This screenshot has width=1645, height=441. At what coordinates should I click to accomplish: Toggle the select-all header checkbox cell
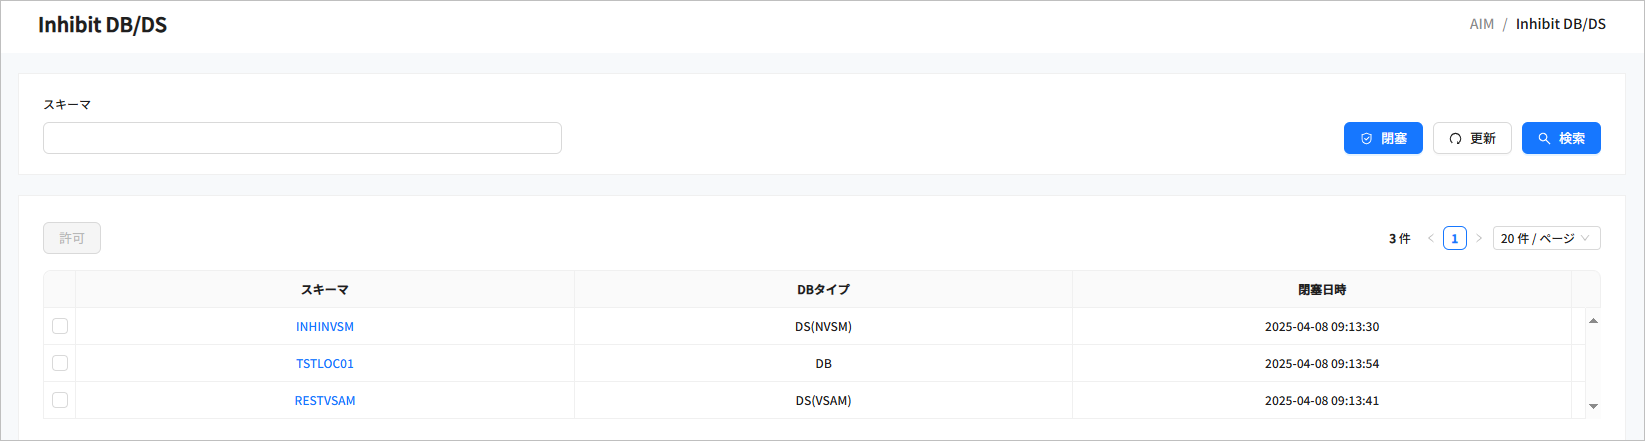click(x=60, y=289)
